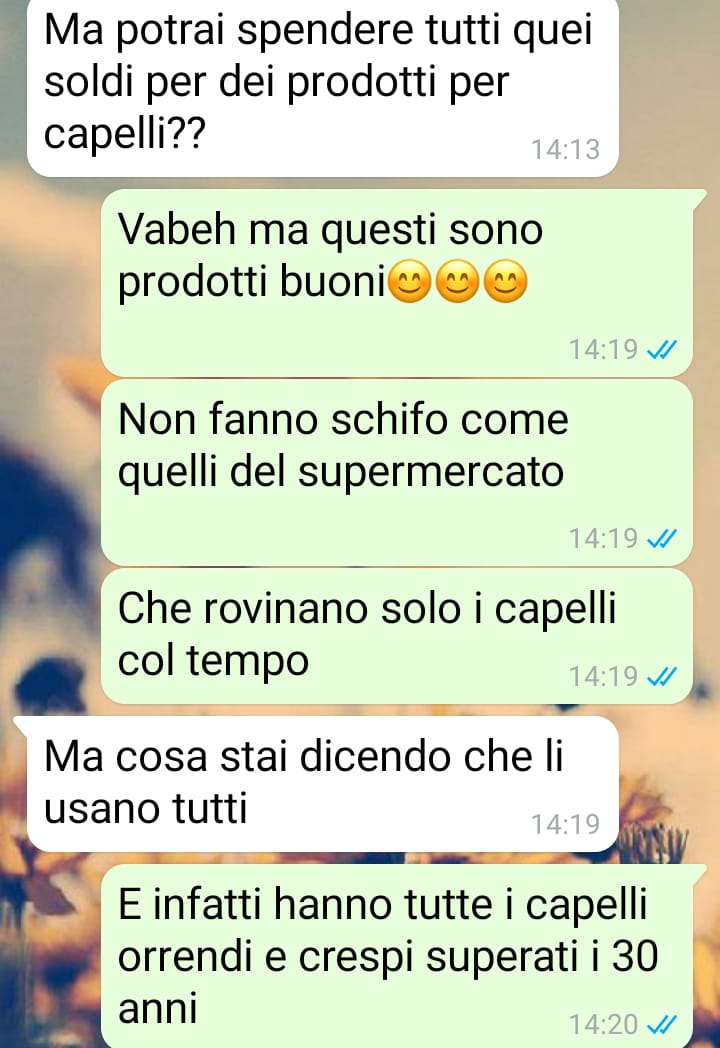The height and width of the screenshot is (1048, 720).
Task: Select the 'Ma cosa stai dicendo' received message
Action: 322,784
